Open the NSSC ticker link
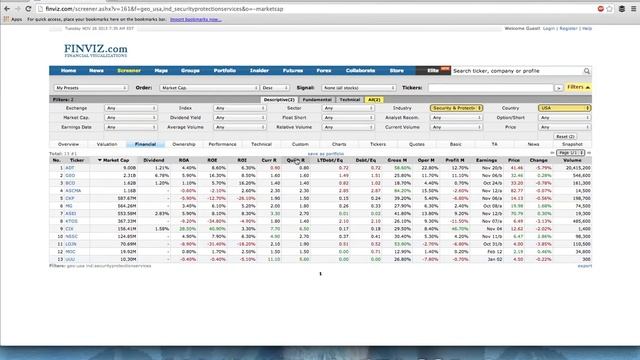The image size is (640, 360). click(x=71, y=236)
